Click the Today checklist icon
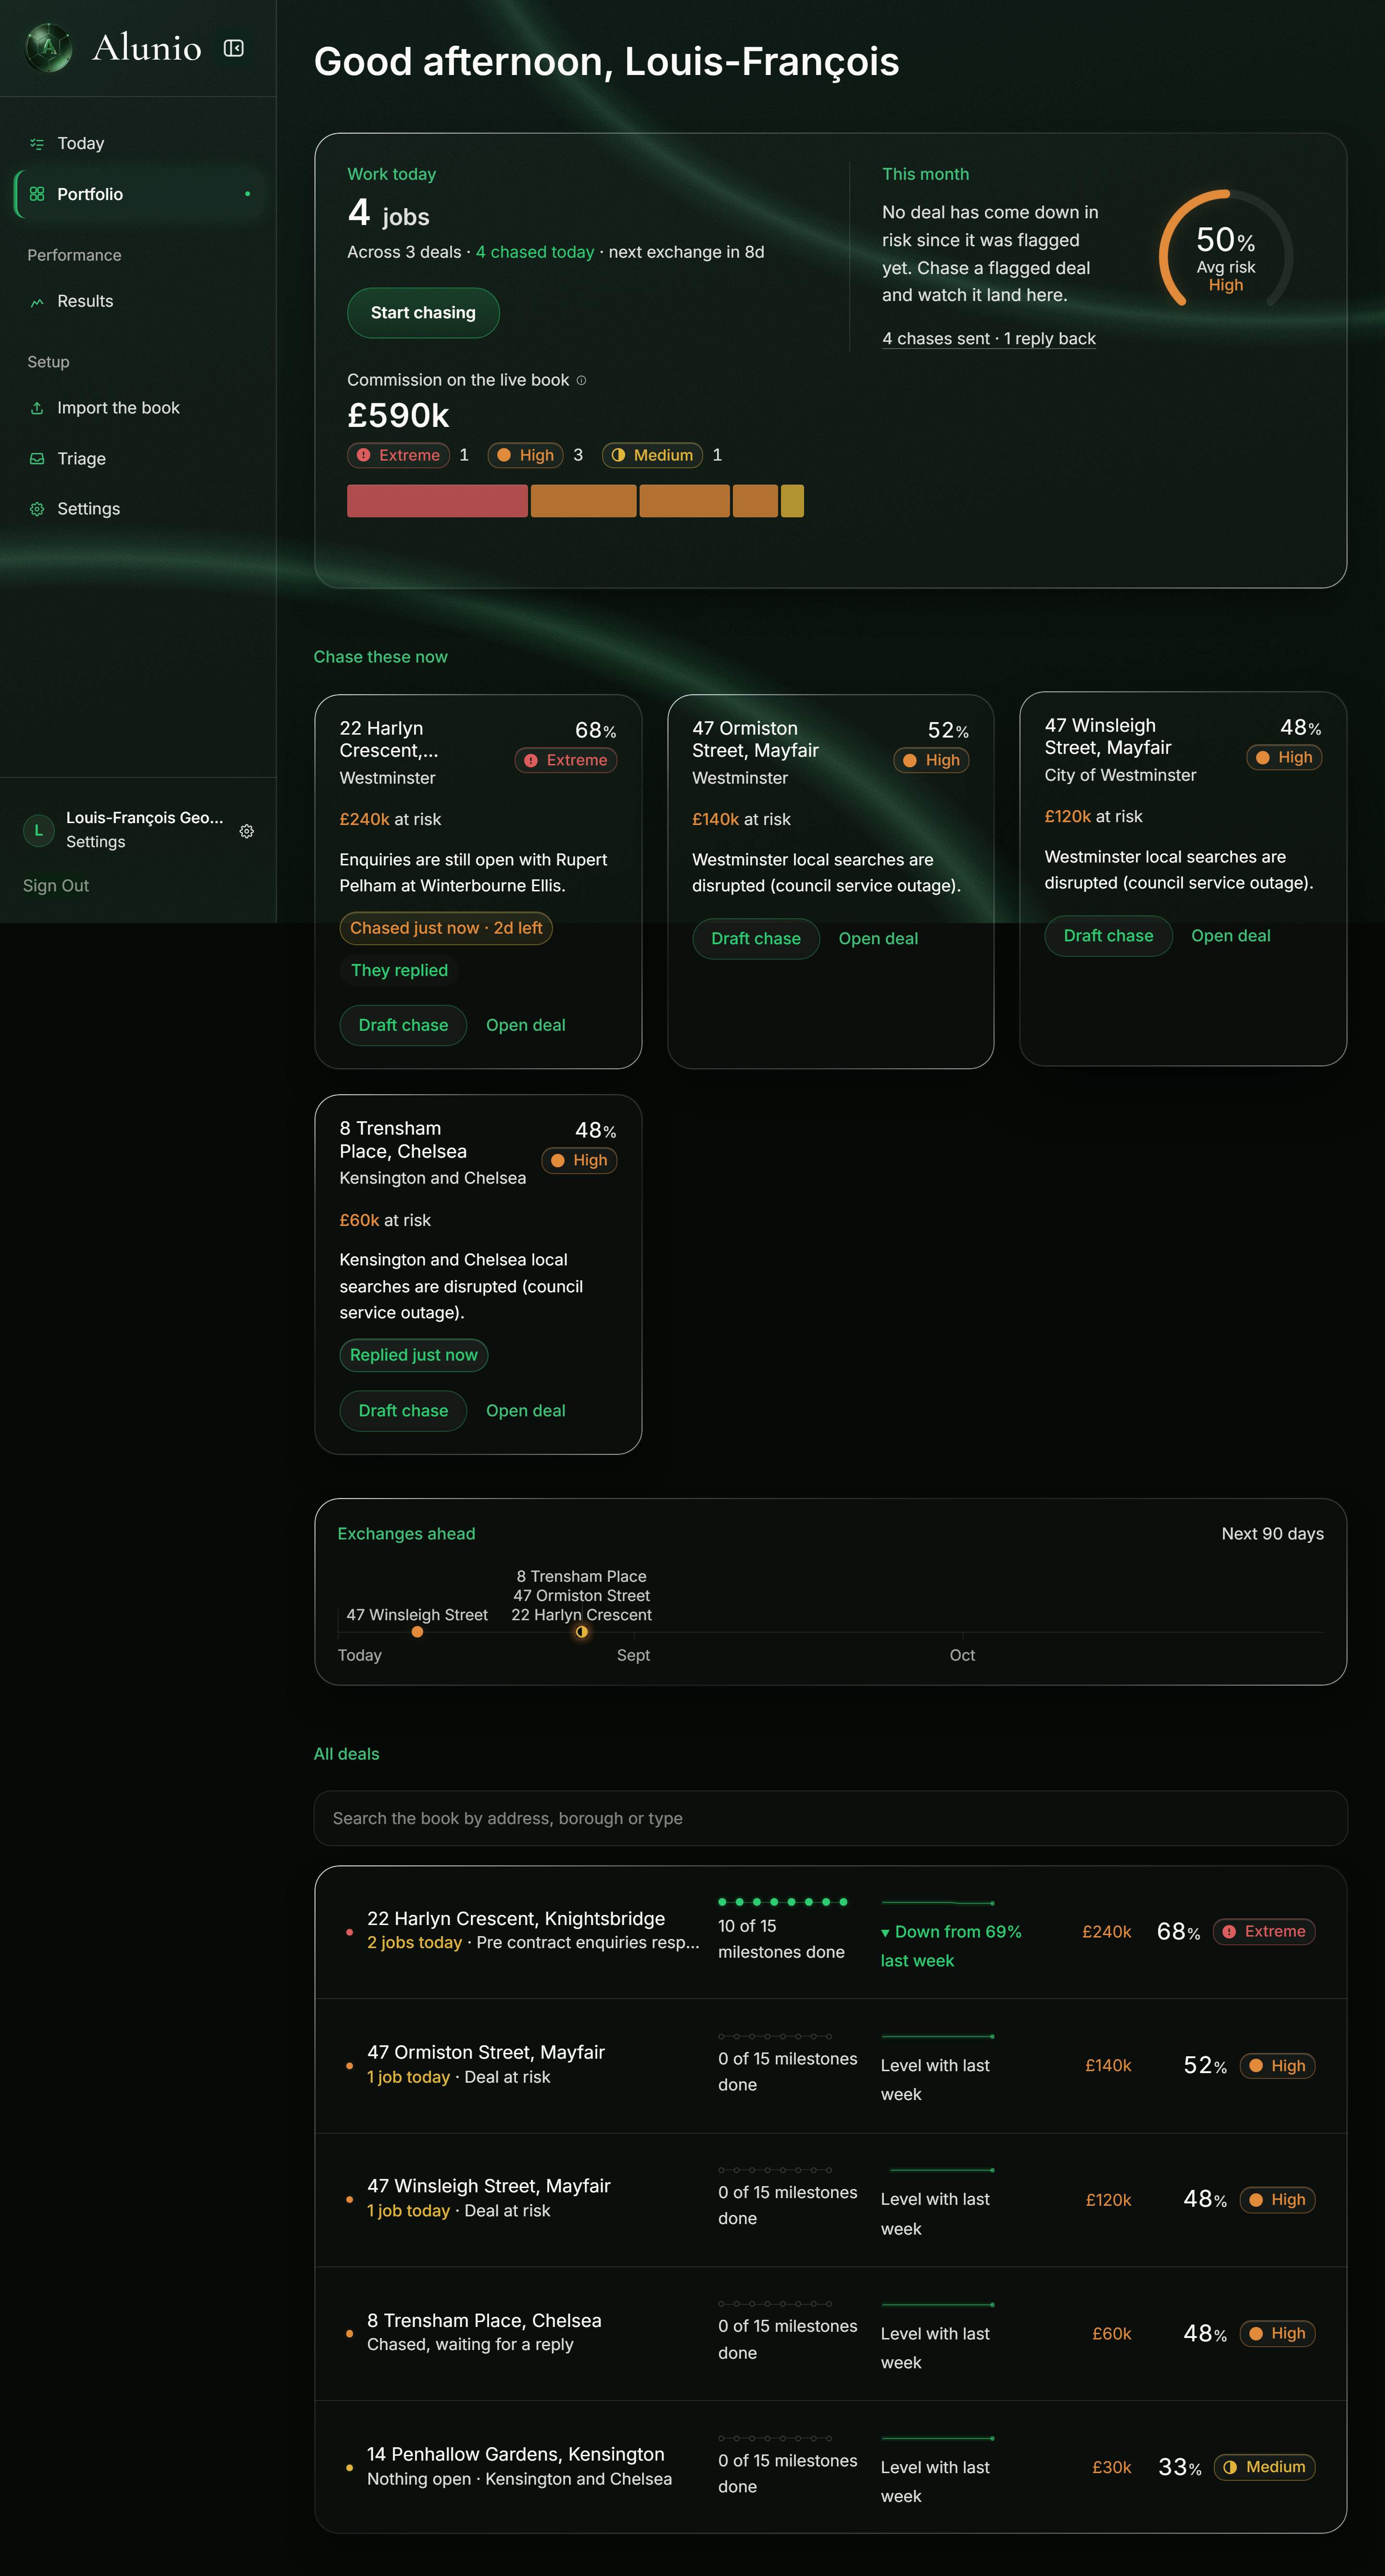This screenshot has height=2576, width=1385. pyautogui.click(x=37, y=144)
